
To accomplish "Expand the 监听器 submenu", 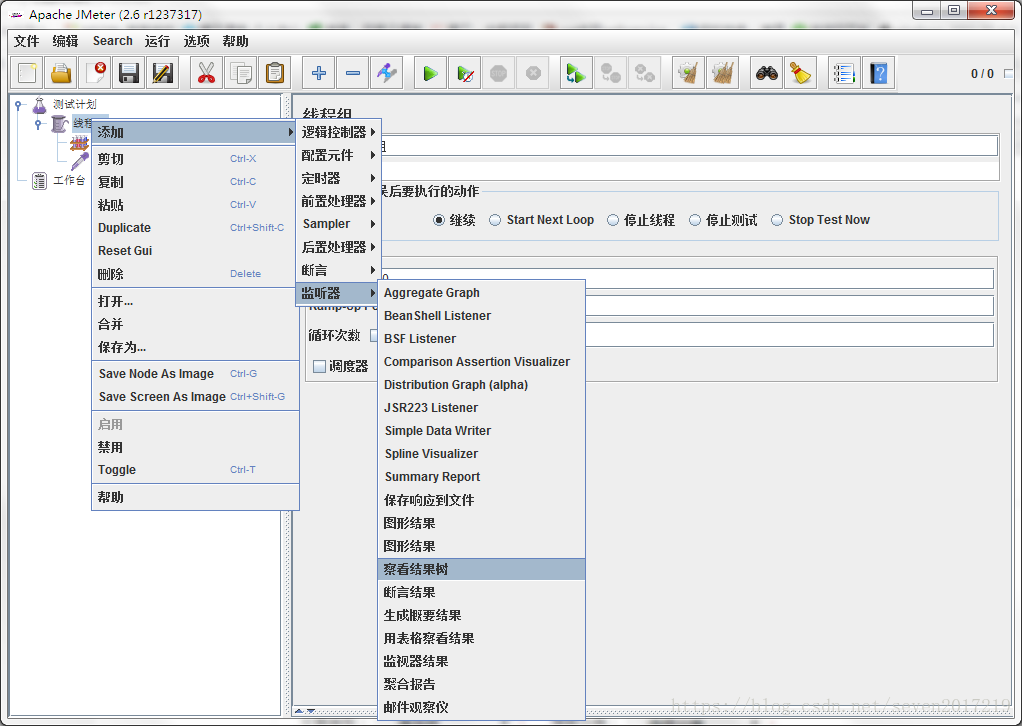I will 338,293.
